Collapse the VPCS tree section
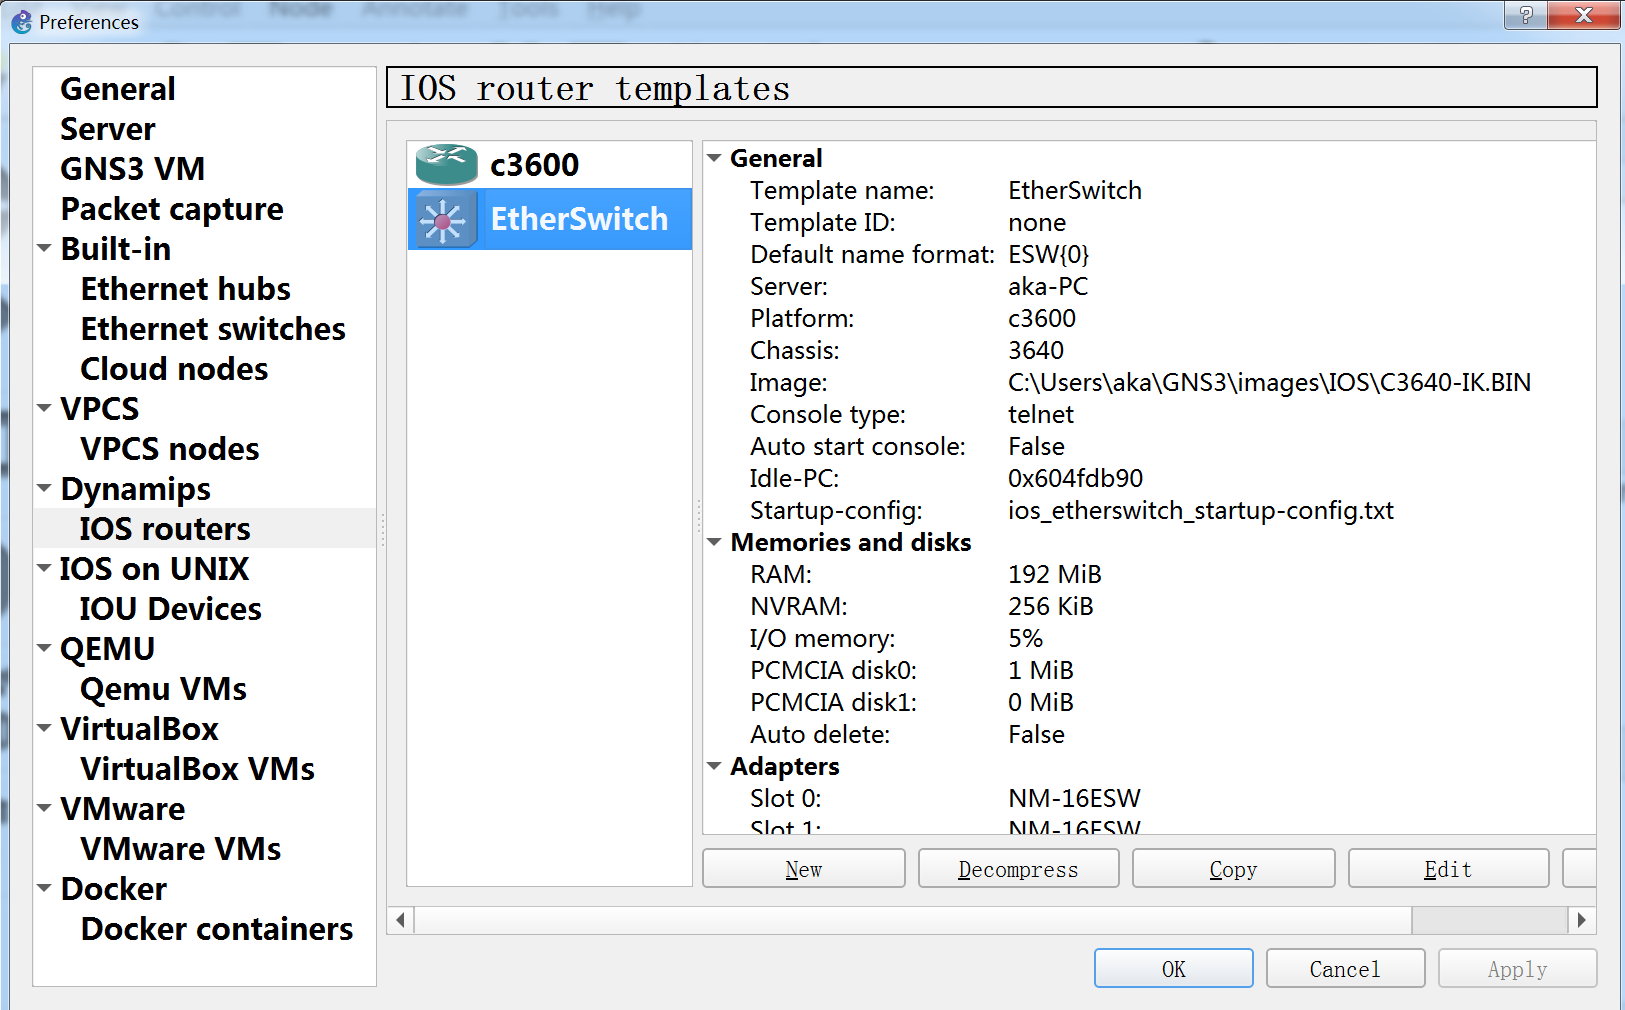 click(x=44, y=407)
